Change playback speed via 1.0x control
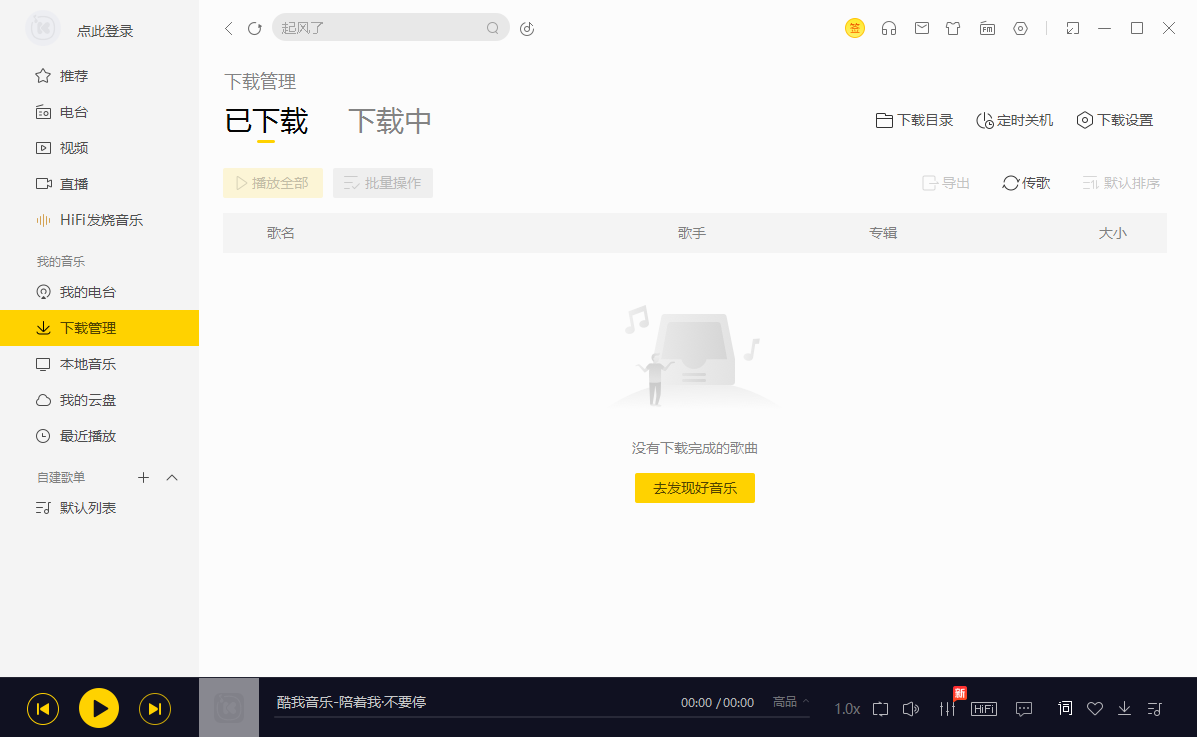Image resolution: width=1197 pixels, height=737 pixels. [x=845, y=708]
